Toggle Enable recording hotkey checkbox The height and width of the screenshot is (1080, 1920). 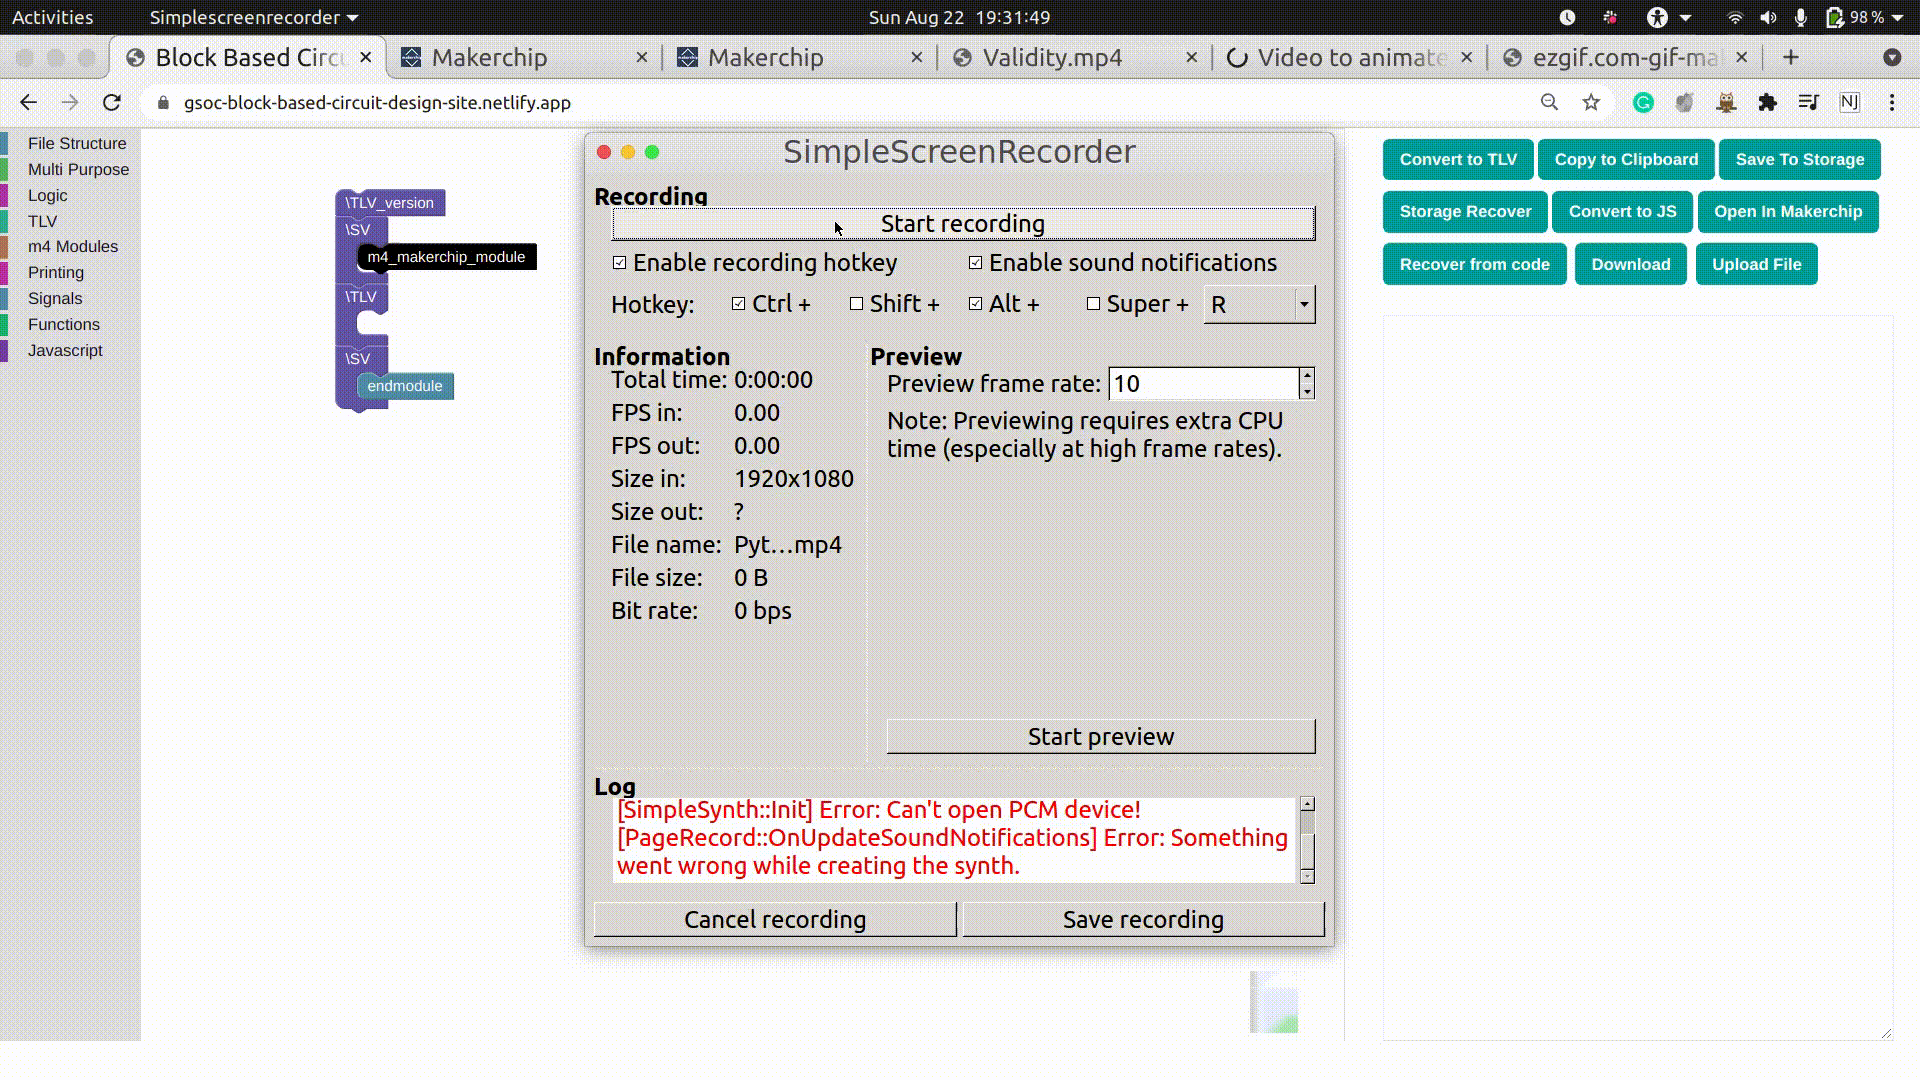[x=618, y=262]
